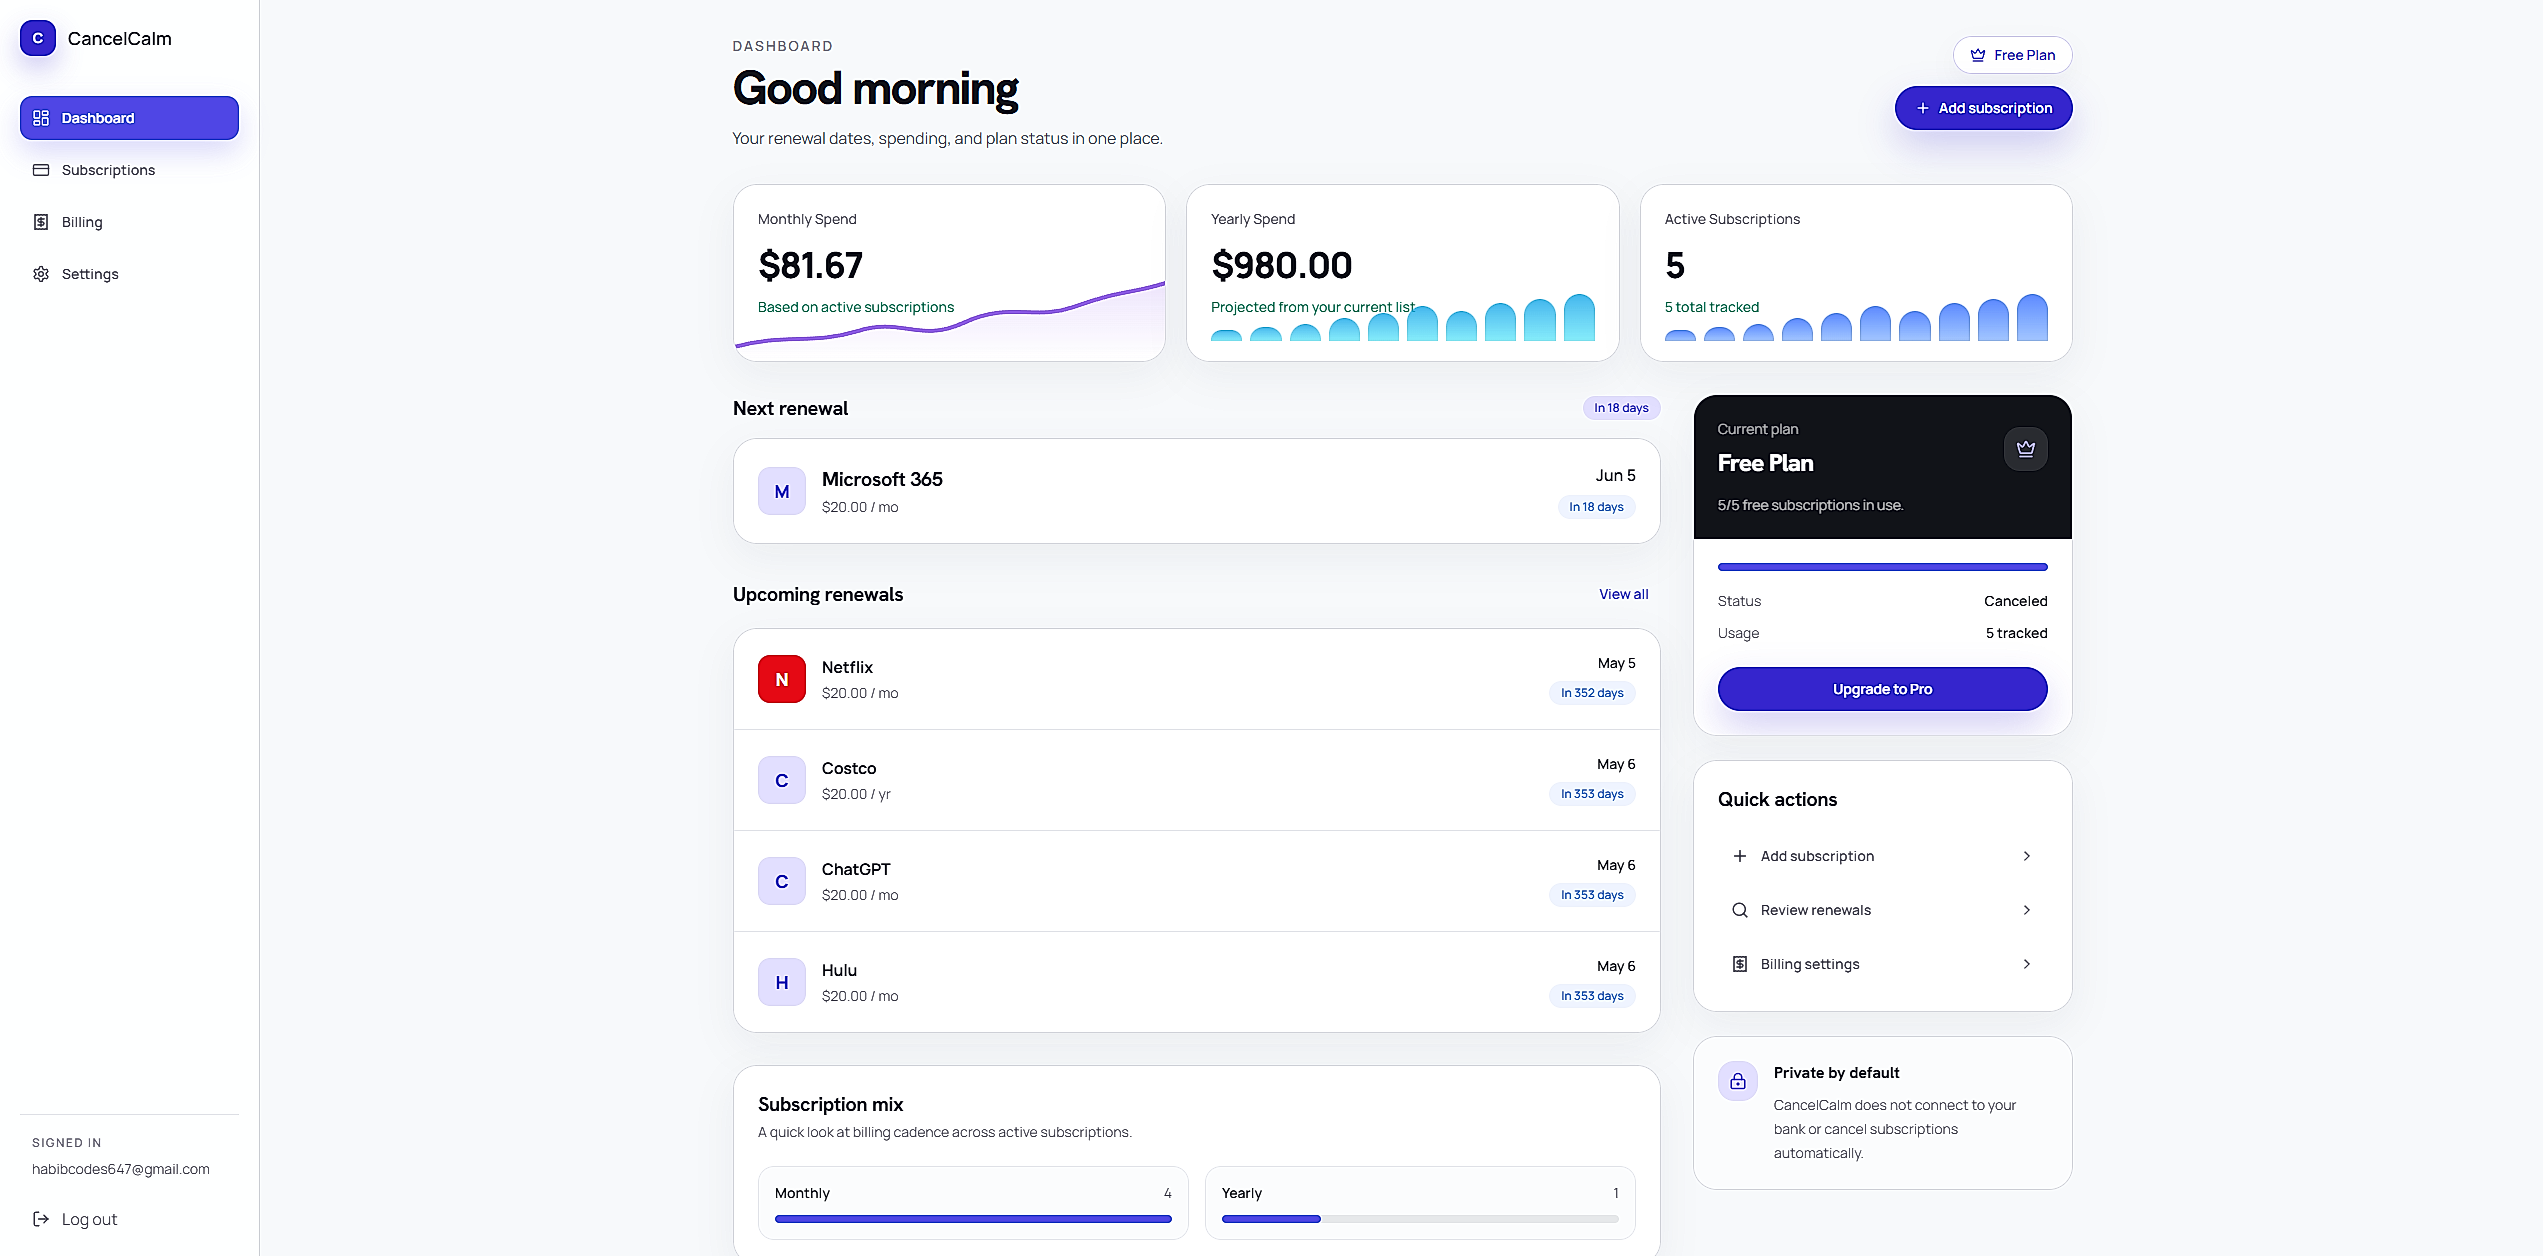
Task: Click the Subscriptions card icon in sidebar
Action: [x=41, y=170]
